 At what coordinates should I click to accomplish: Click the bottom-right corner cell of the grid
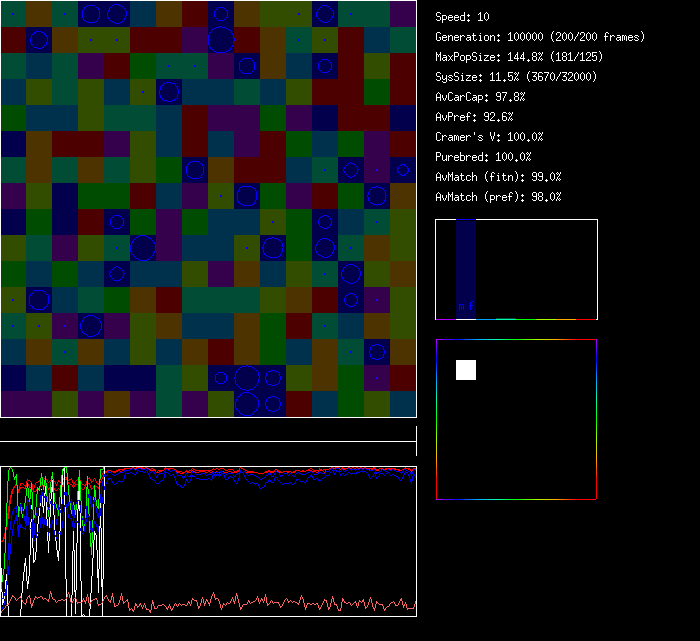point(403,404)
